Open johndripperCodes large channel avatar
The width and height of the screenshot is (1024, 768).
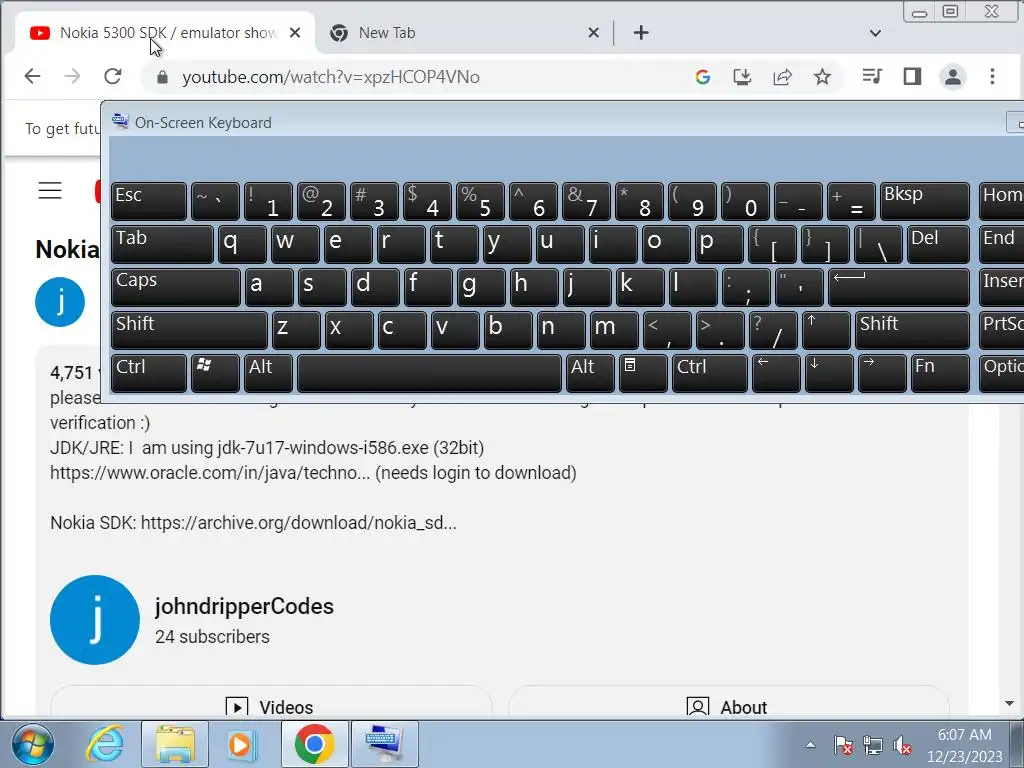95,620
